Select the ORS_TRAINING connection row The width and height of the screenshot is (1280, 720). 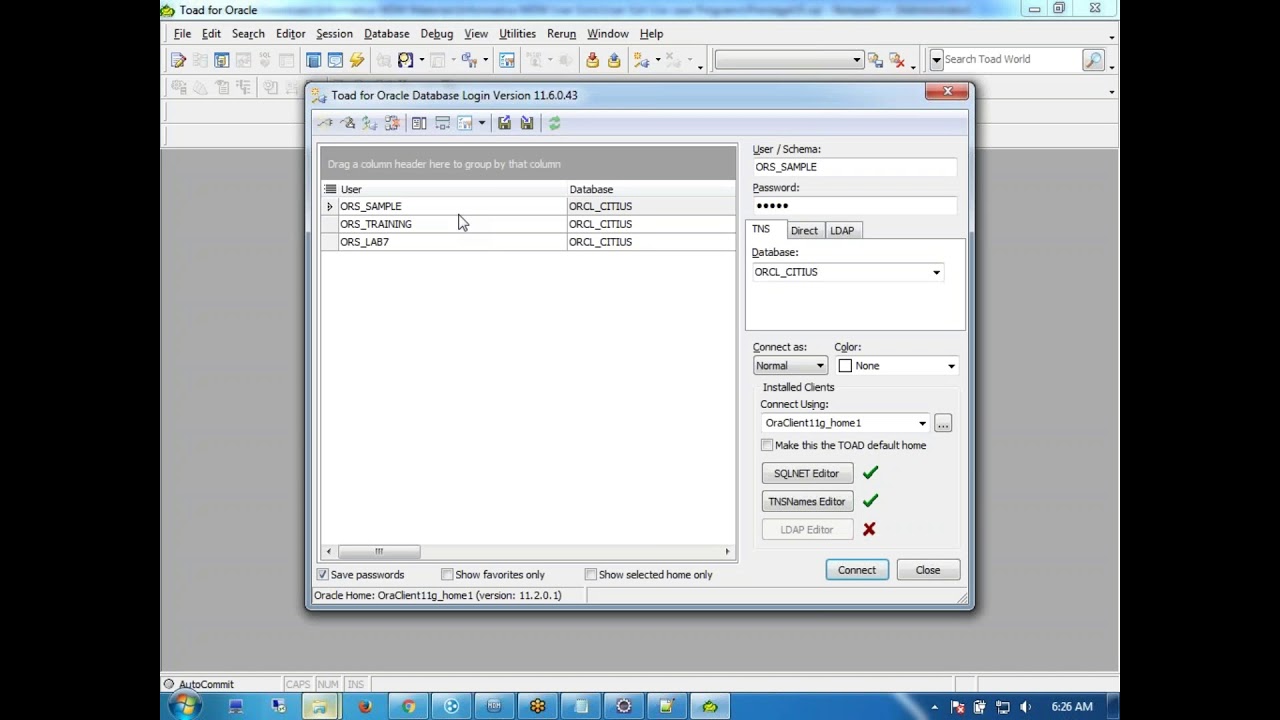tap(529, 224)
